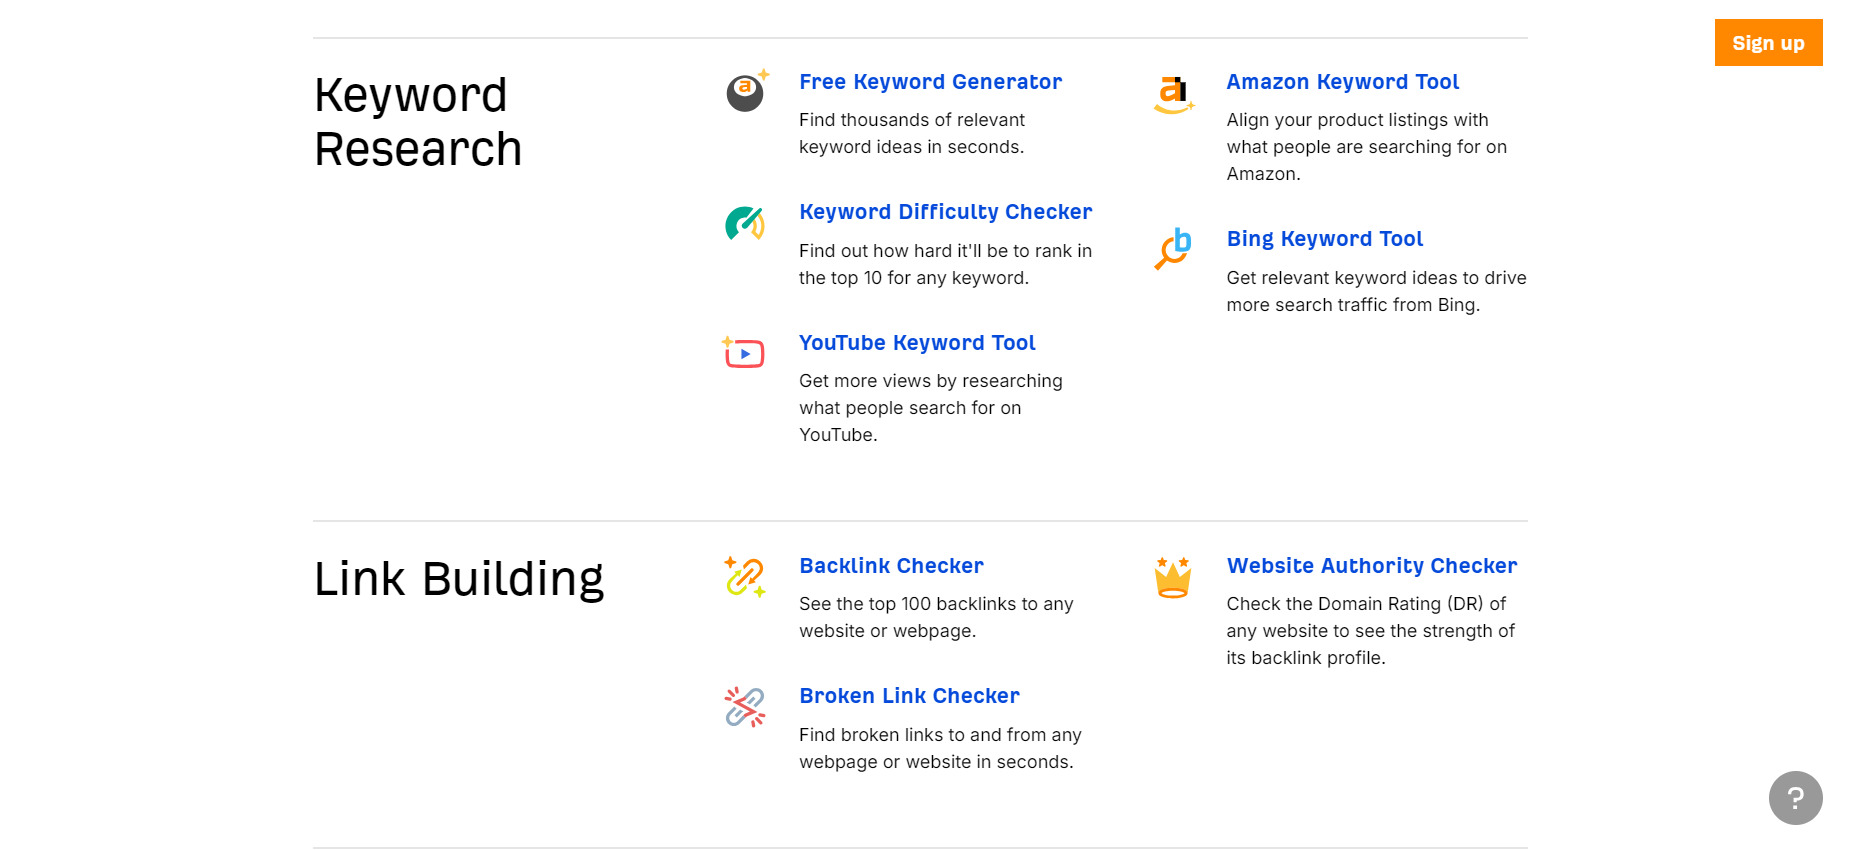Screen dimensions: 1866x850
Task: Open the Amazon Keyword Tool link
Action: tap(1342, 82)
